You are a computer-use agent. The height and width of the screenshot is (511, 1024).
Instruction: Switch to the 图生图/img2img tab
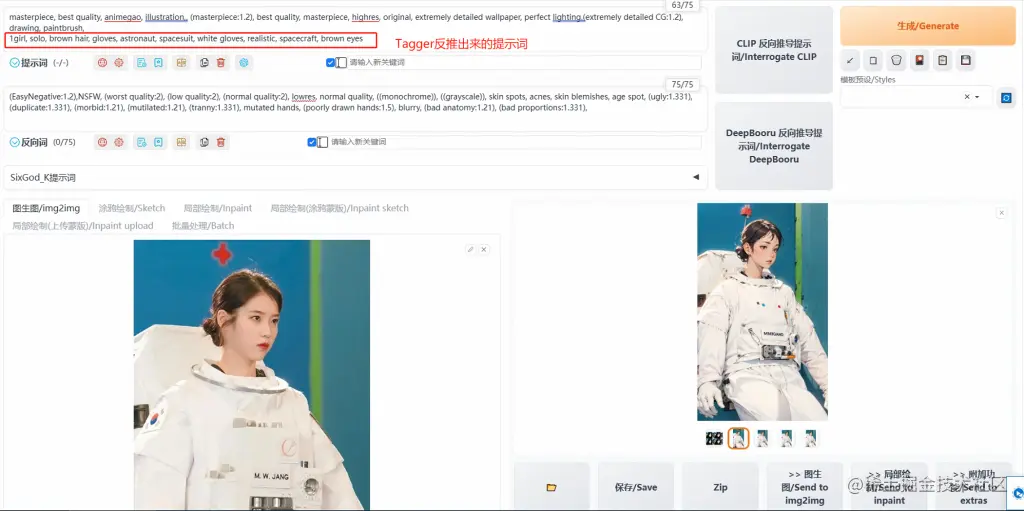point(46,208)
